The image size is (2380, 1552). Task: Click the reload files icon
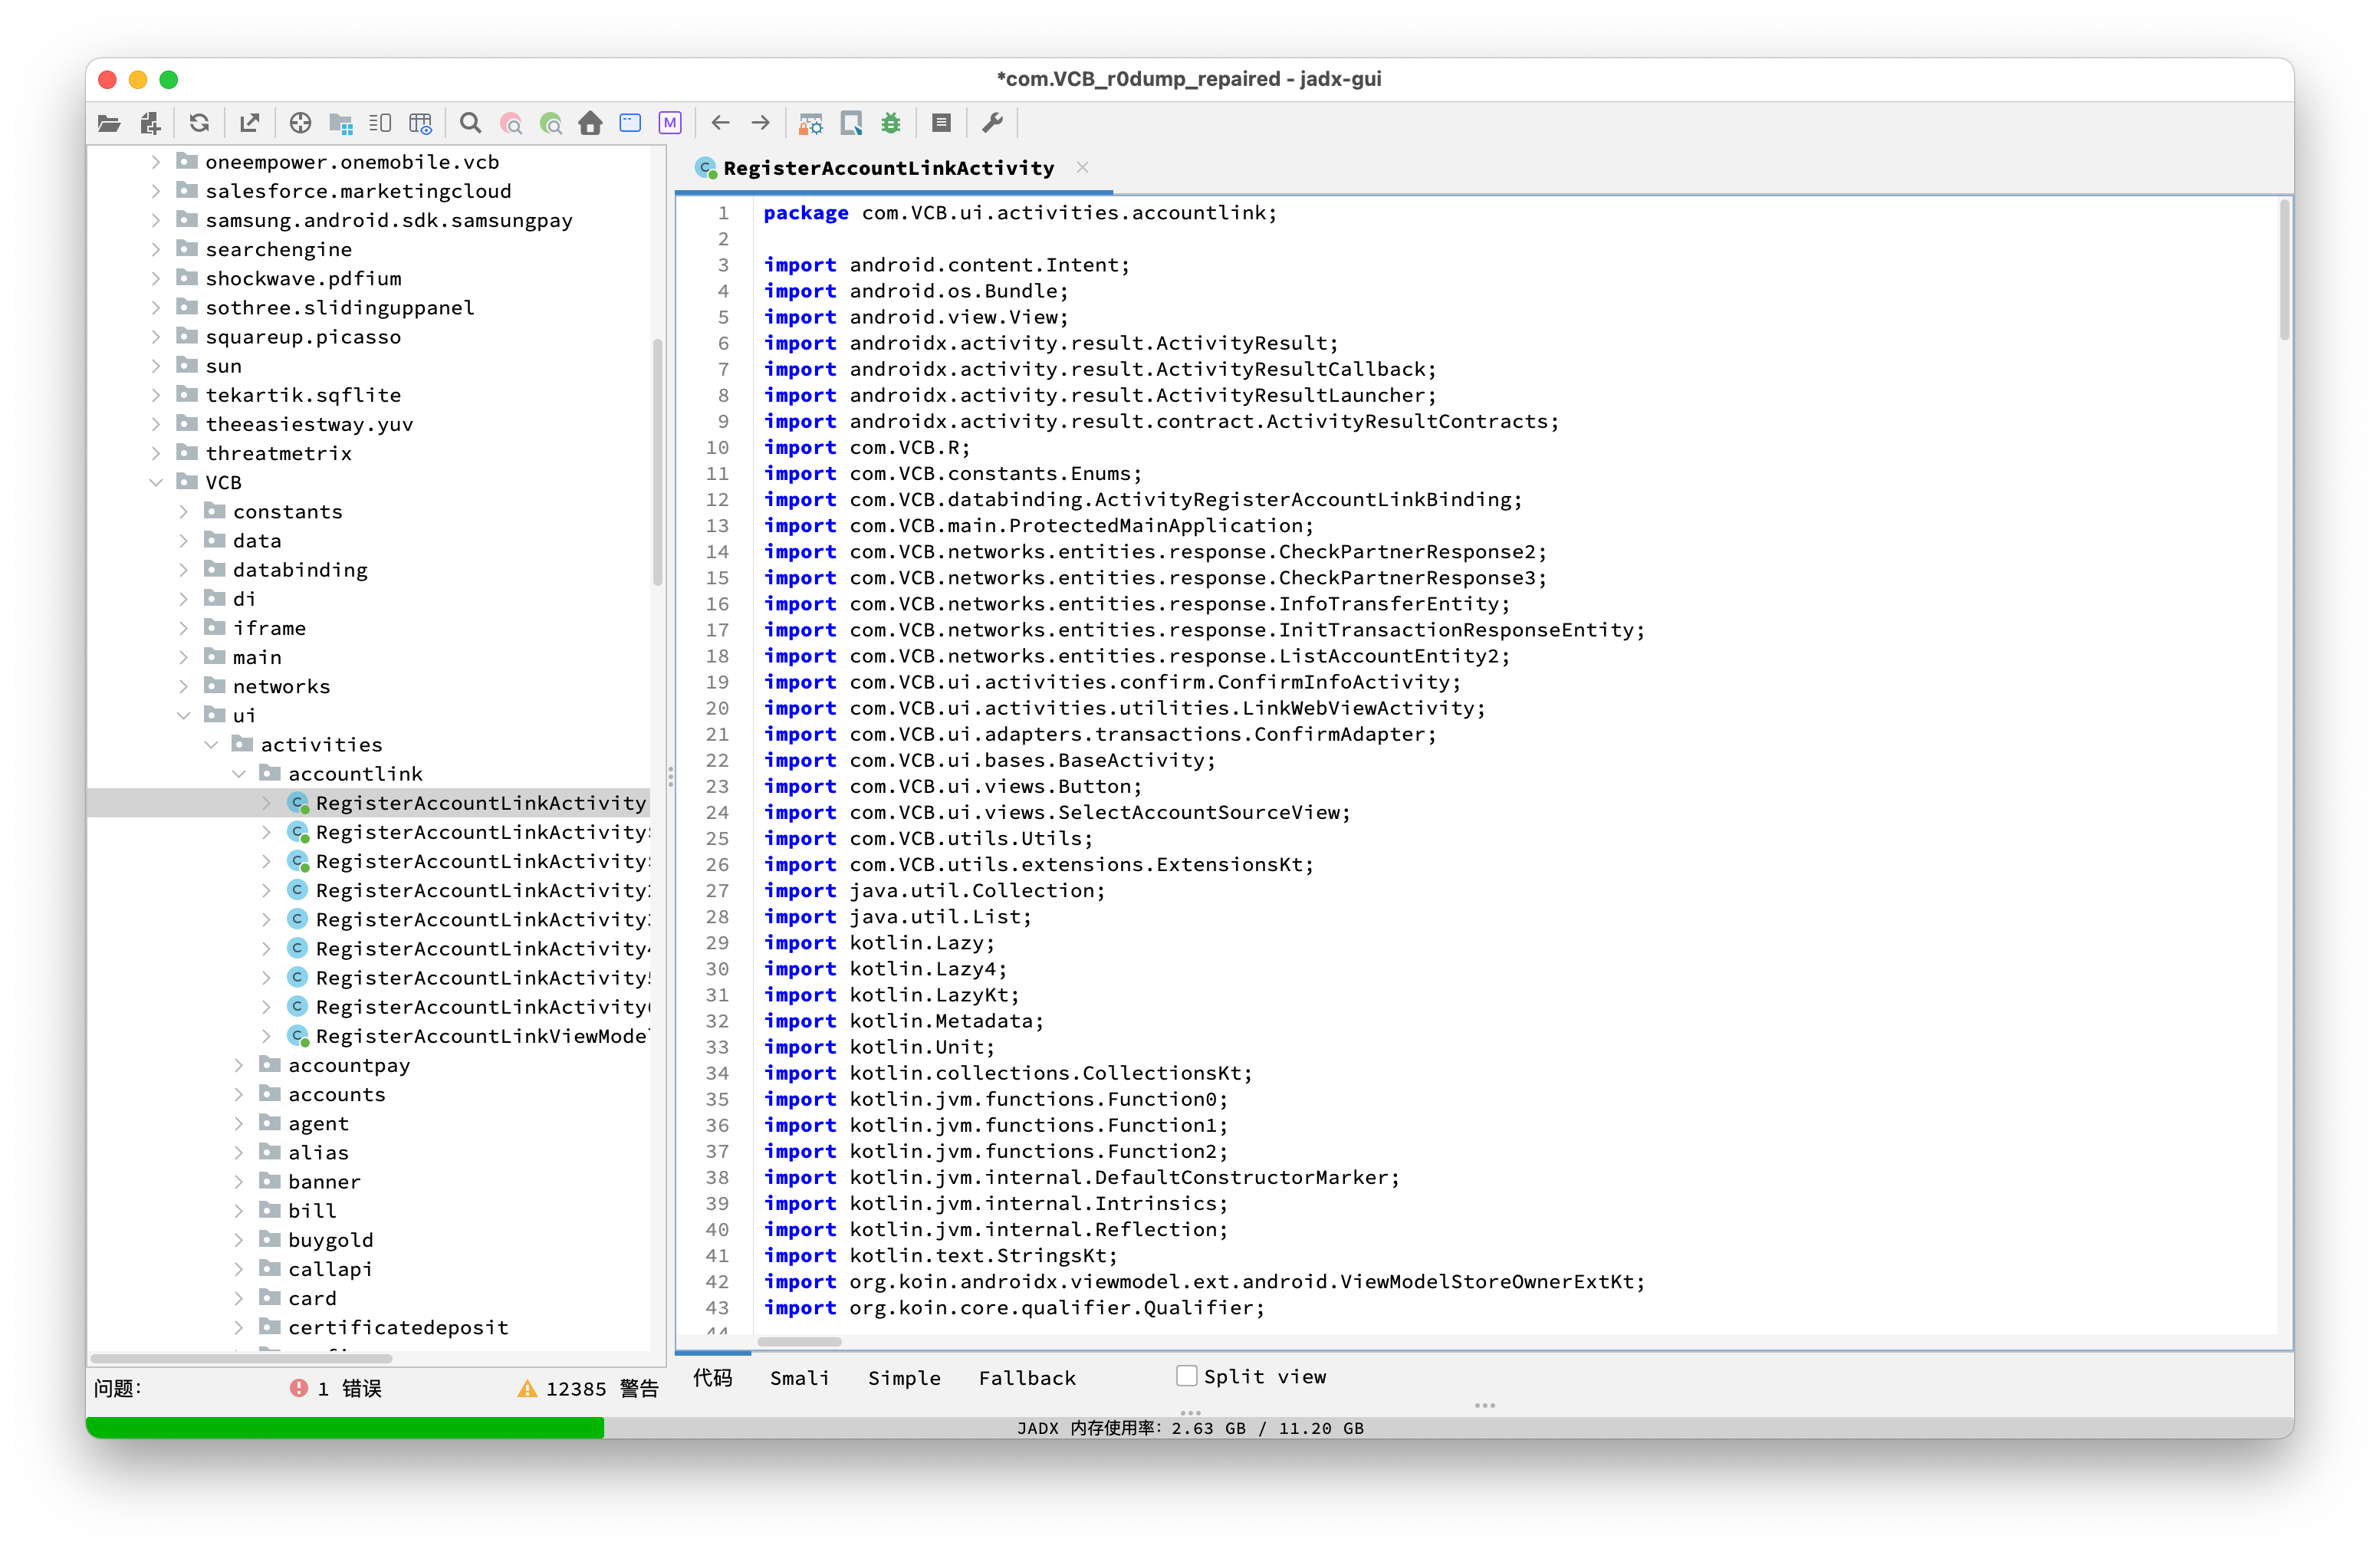pos(199,123)
